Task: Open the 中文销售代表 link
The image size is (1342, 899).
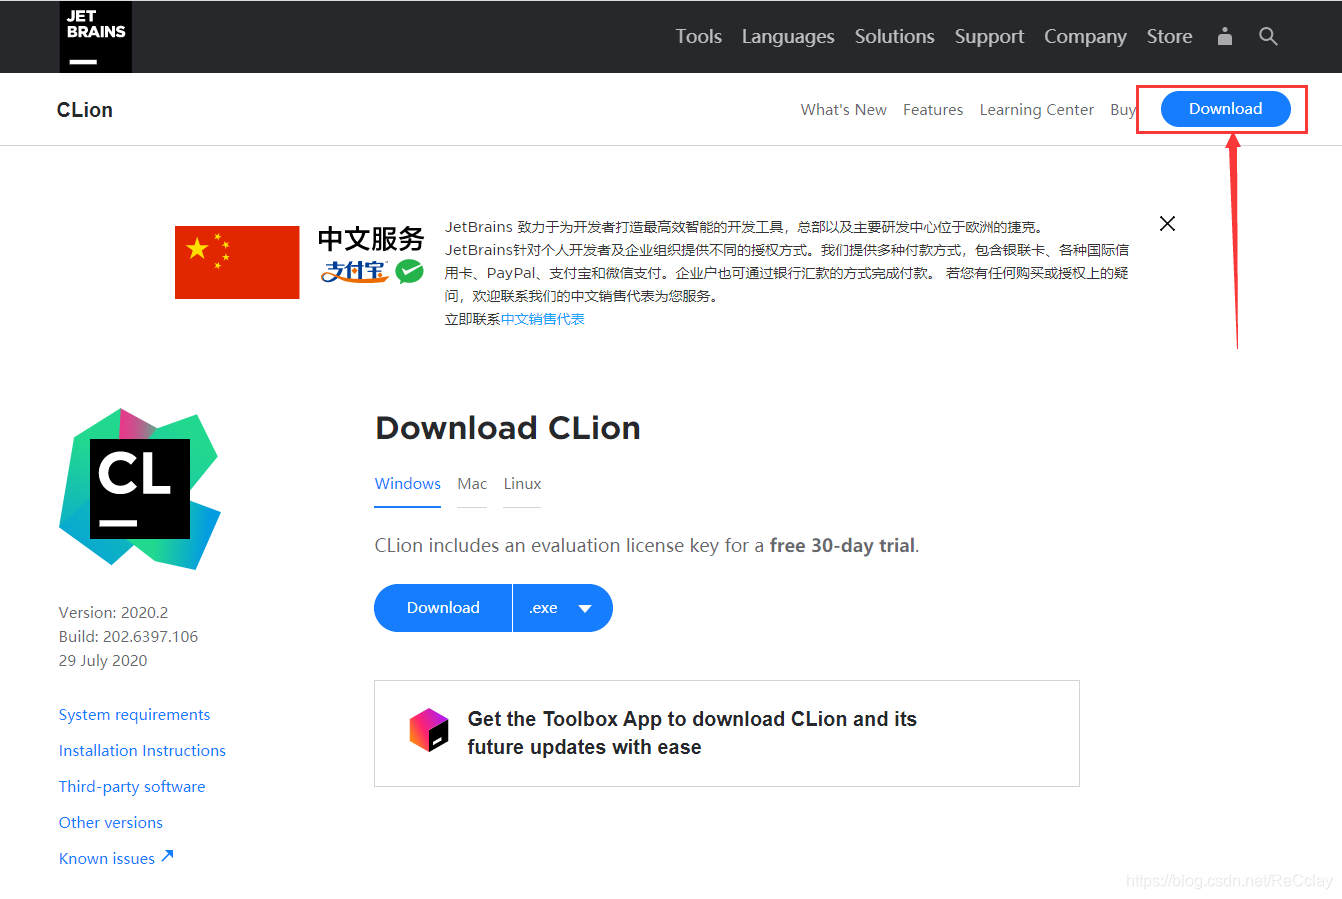Action: point(543,319)
